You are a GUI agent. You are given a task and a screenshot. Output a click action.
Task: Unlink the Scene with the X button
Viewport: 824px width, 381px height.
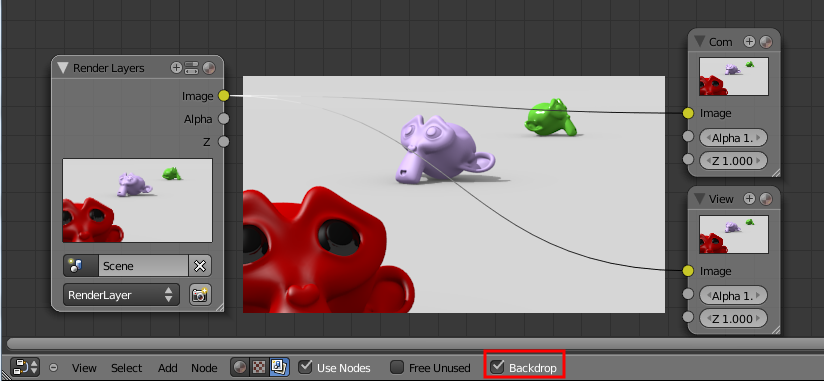click(x=200, y=266)
